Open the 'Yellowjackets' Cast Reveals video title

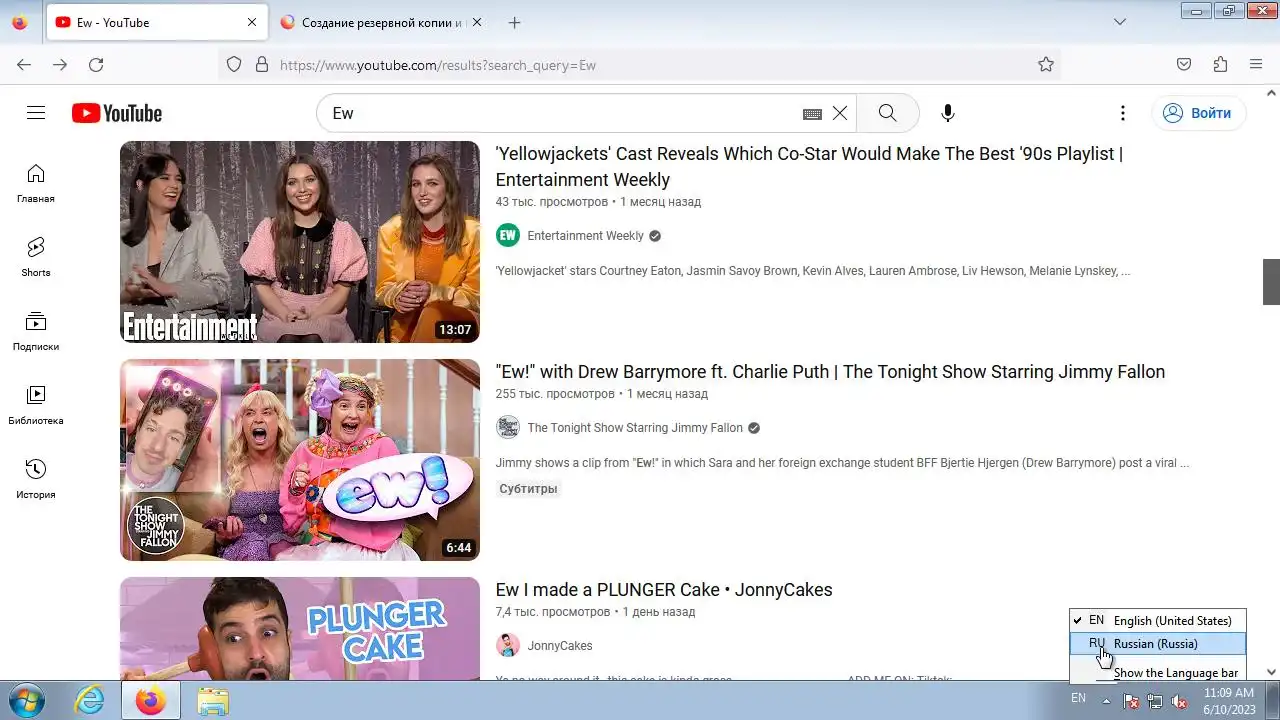pos(809,167)
